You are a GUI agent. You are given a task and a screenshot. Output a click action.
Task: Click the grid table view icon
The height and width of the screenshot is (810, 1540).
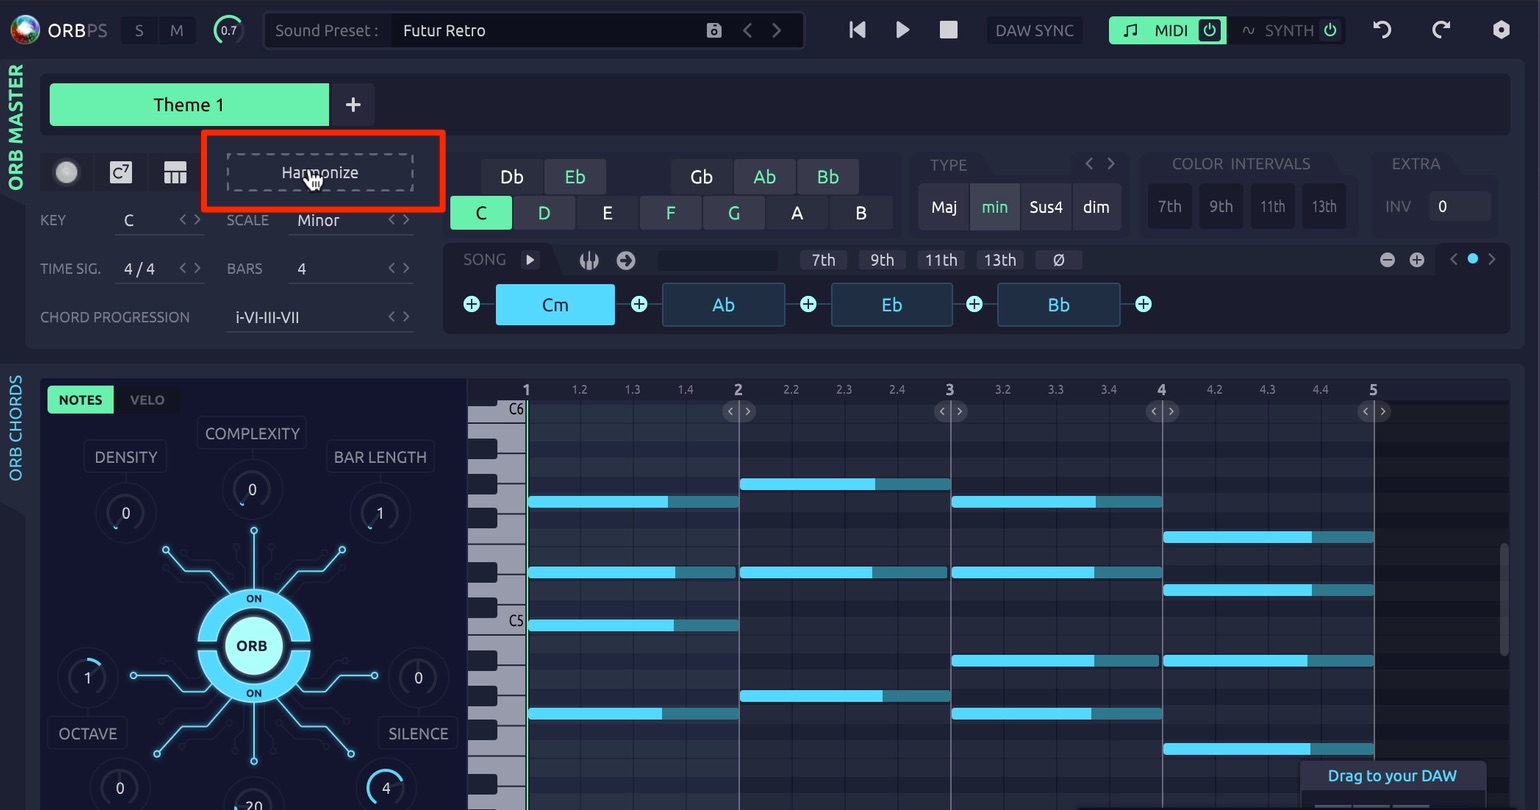175,173
